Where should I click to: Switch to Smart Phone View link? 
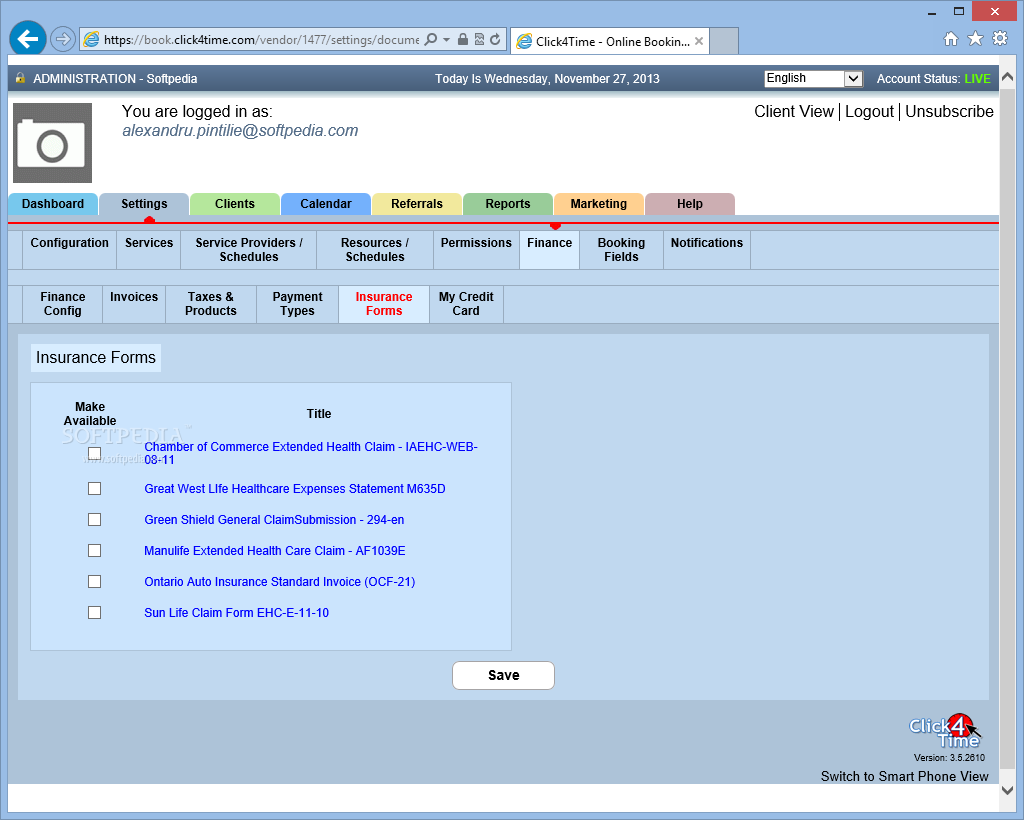pos(904,776)
